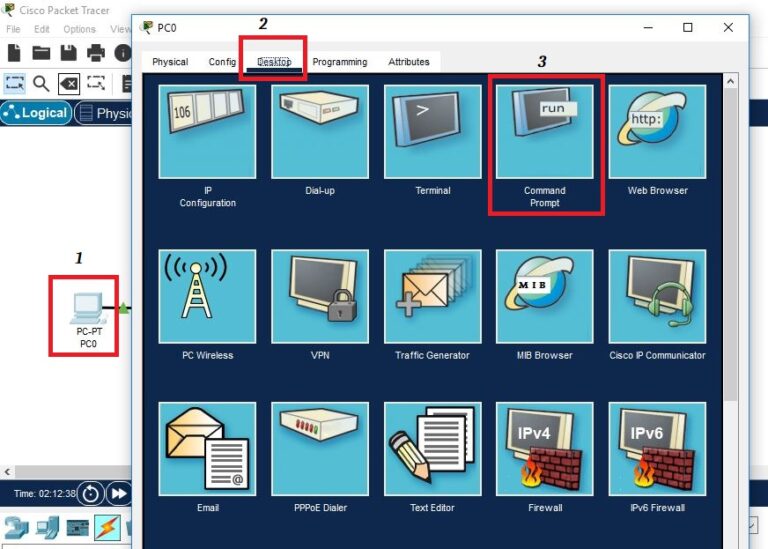Open the Dial-up app
The width and height of the screenshot is (768, 549).
pos(320,132)
